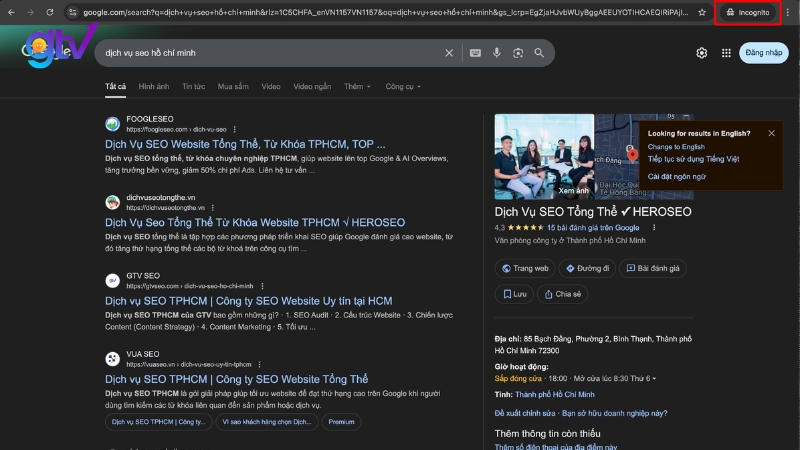
Task: Click Thêm số điện thoại của địa điểm này
Action: coord(556,447)
